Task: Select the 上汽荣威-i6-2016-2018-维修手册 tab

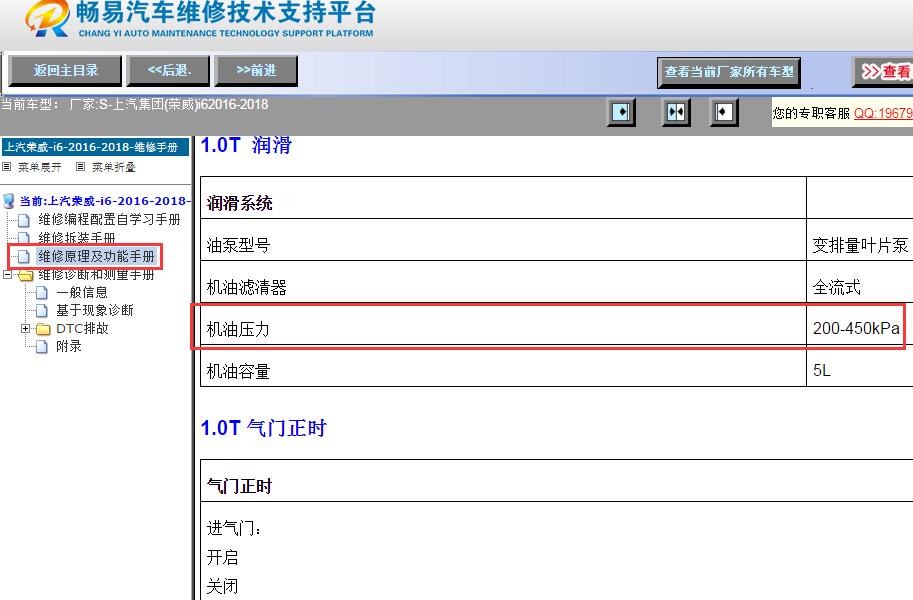Action: 95,147
